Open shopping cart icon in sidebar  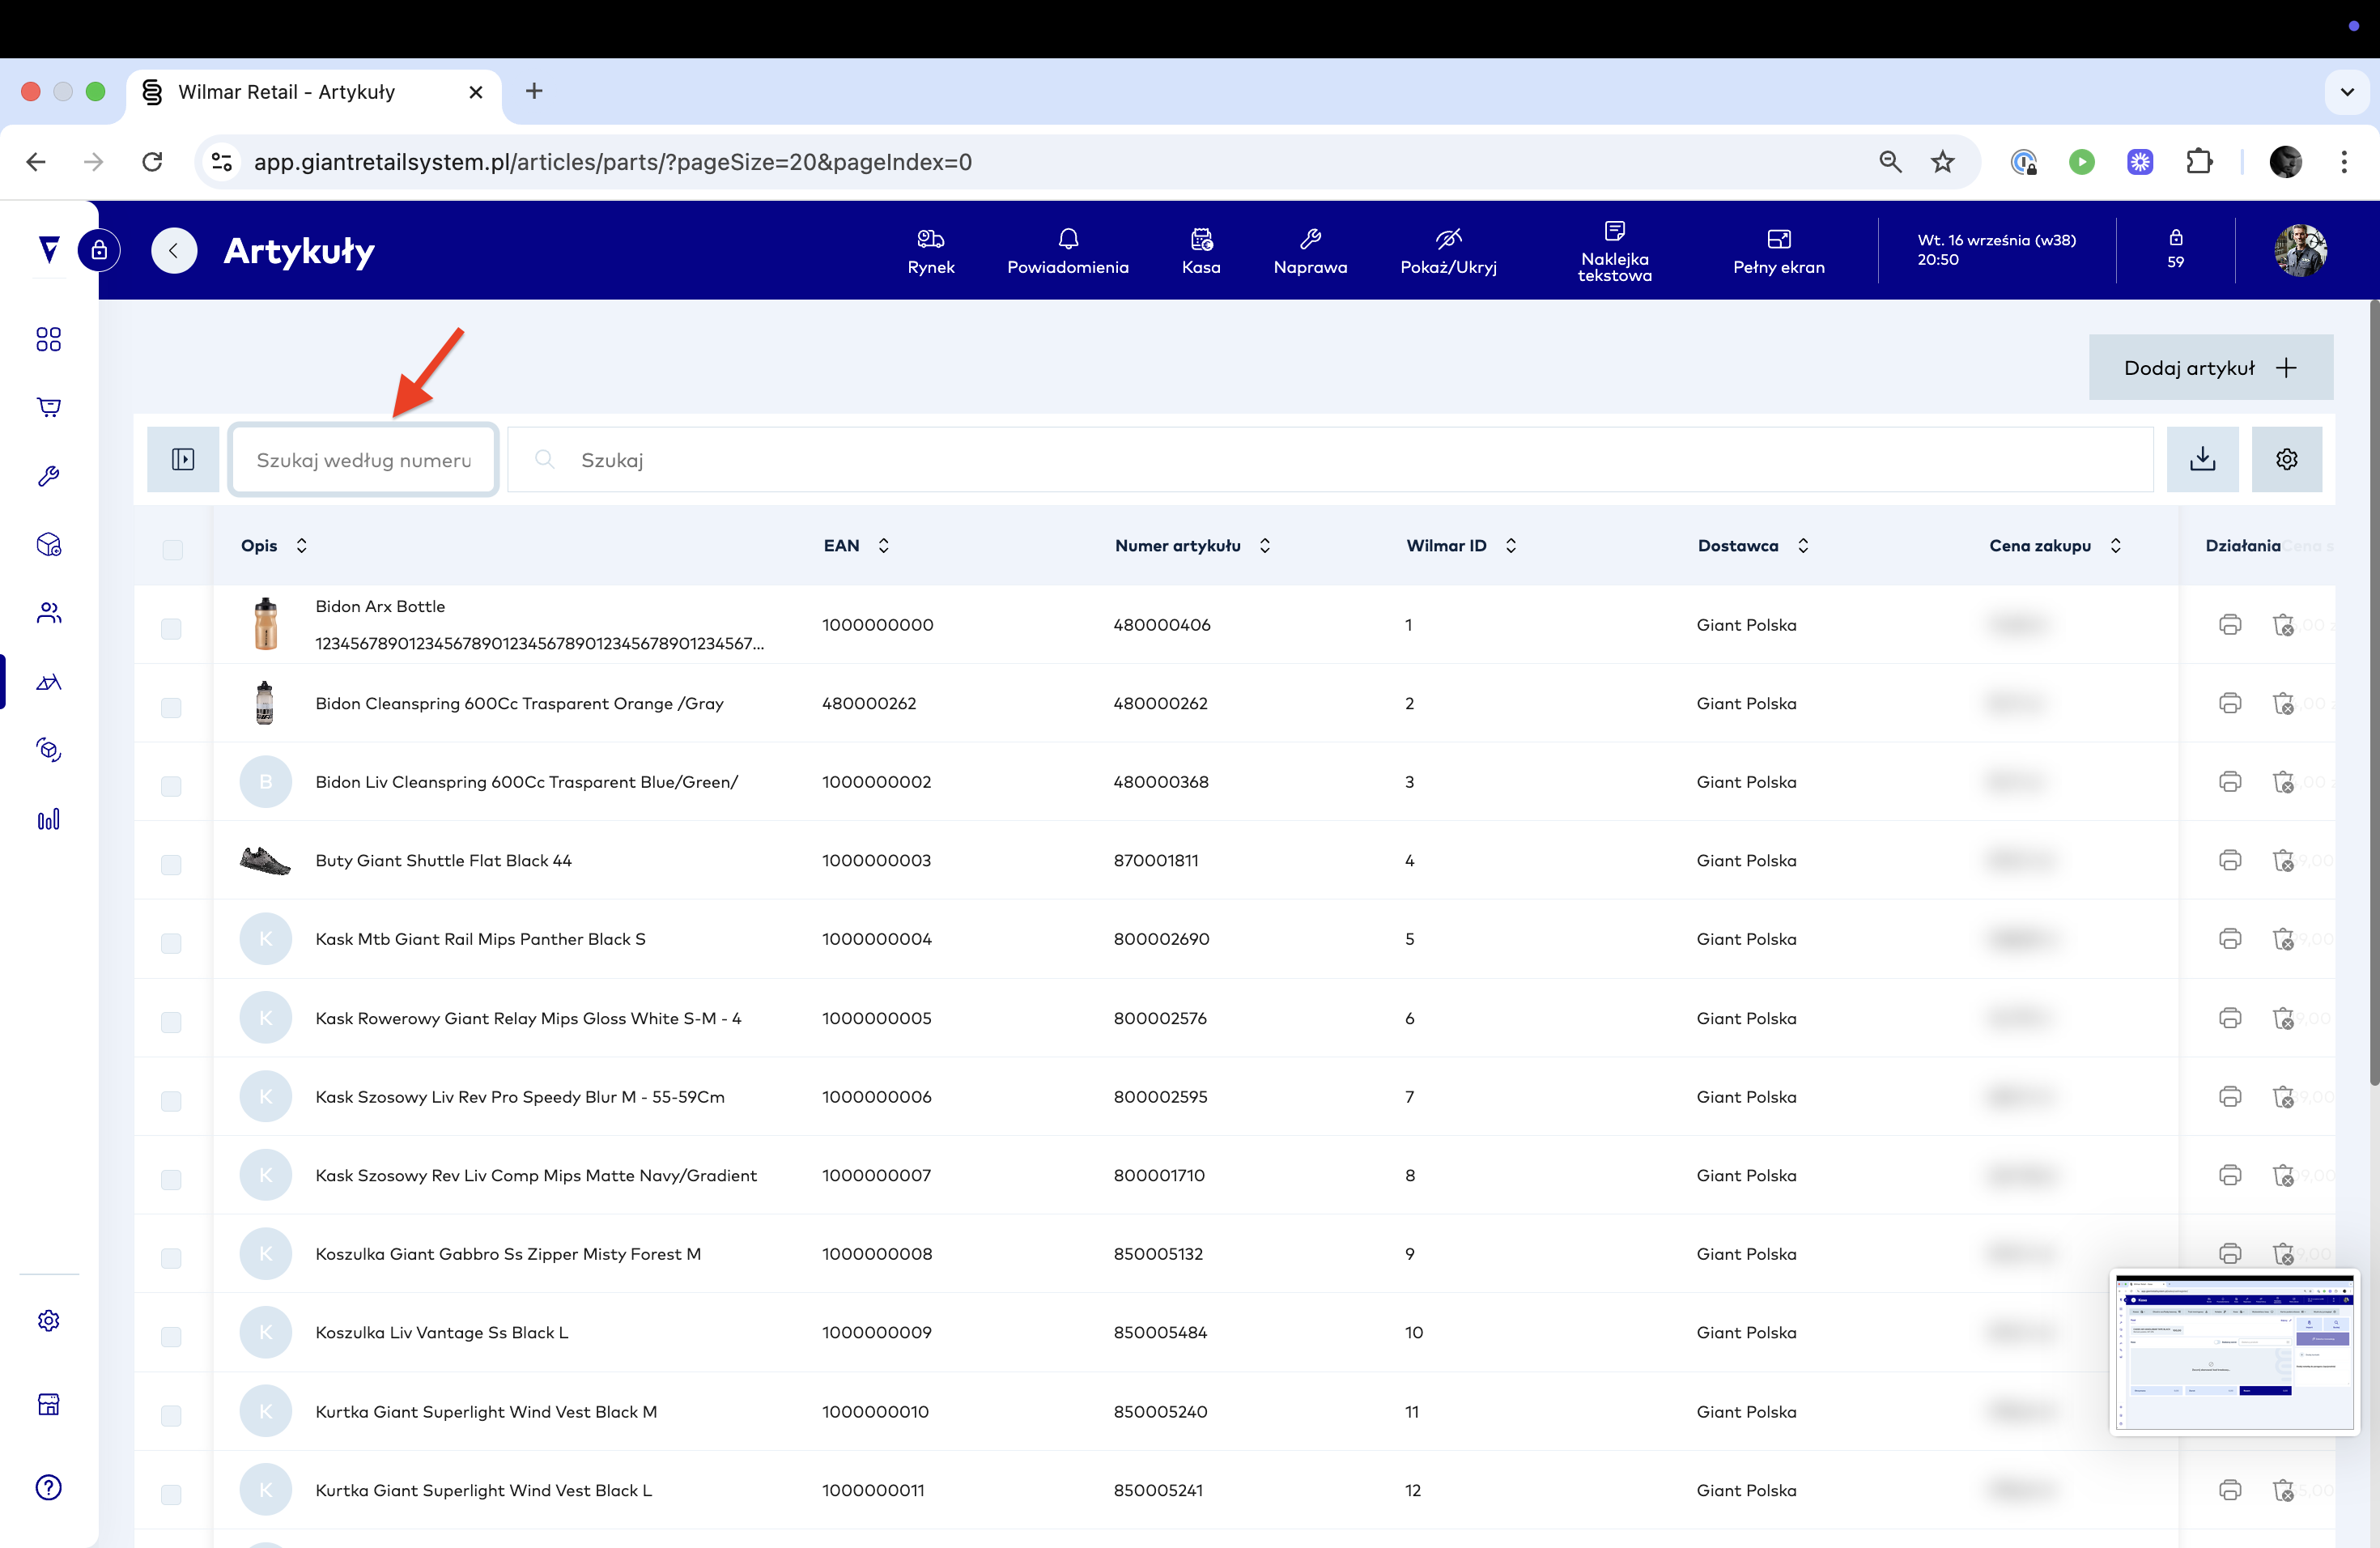point(48,407)
